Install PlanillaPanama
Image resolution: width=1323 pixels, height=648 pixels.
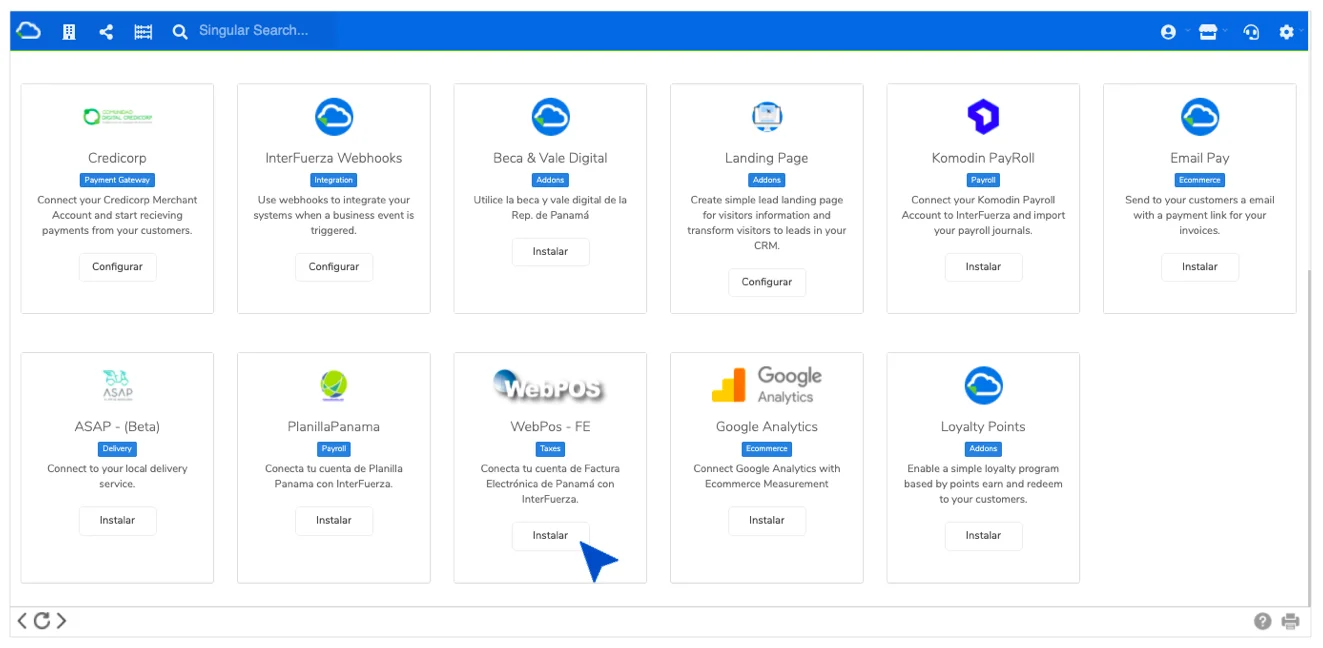[x=334, y=520]
